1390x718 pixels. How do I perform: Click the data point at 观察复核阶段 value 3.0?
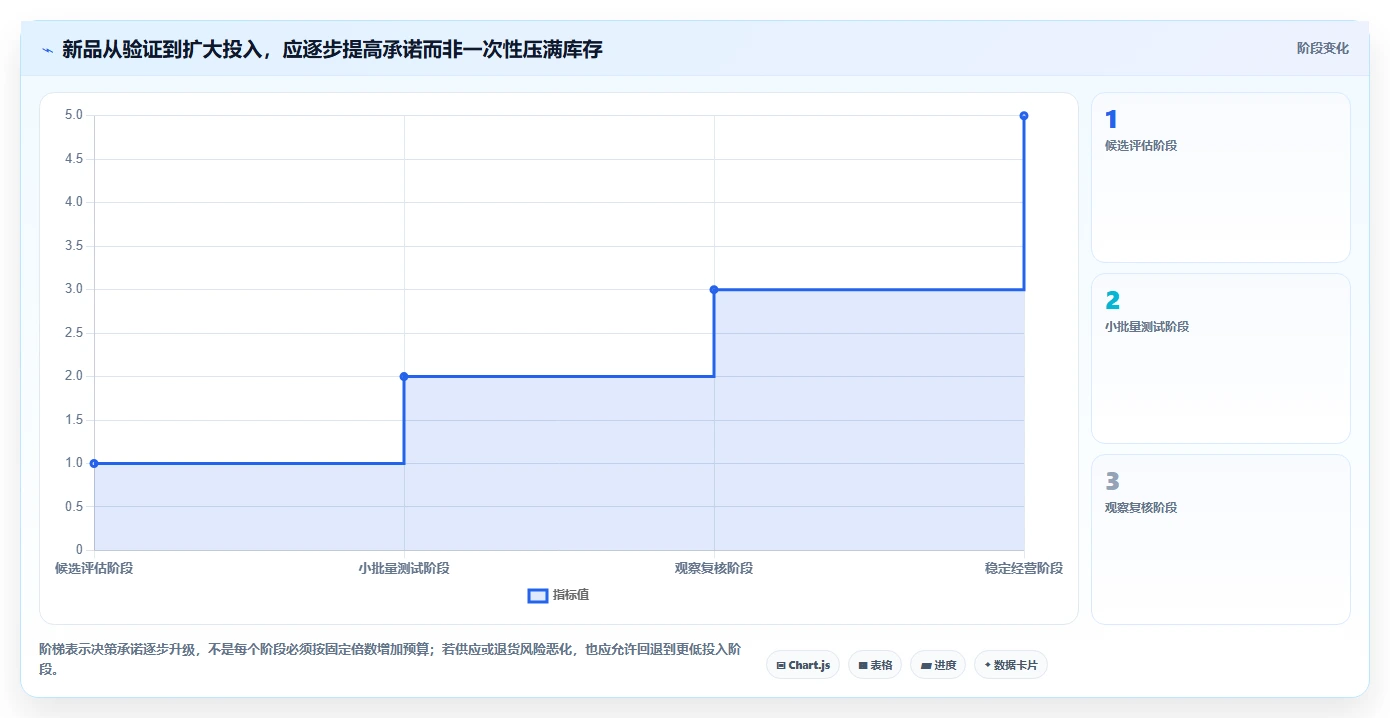[x=714, y=289]
